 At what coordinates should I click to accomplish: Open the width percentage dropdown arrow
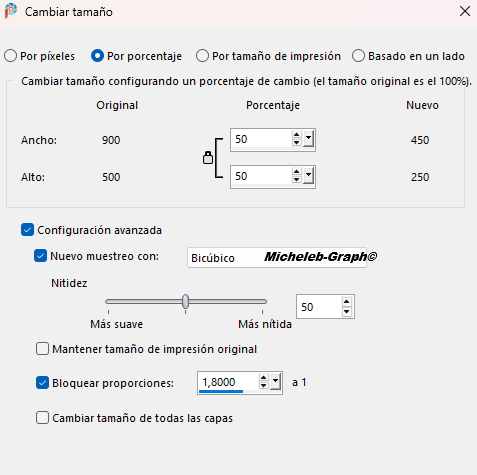pyautogui.click(x=308, y=139)
